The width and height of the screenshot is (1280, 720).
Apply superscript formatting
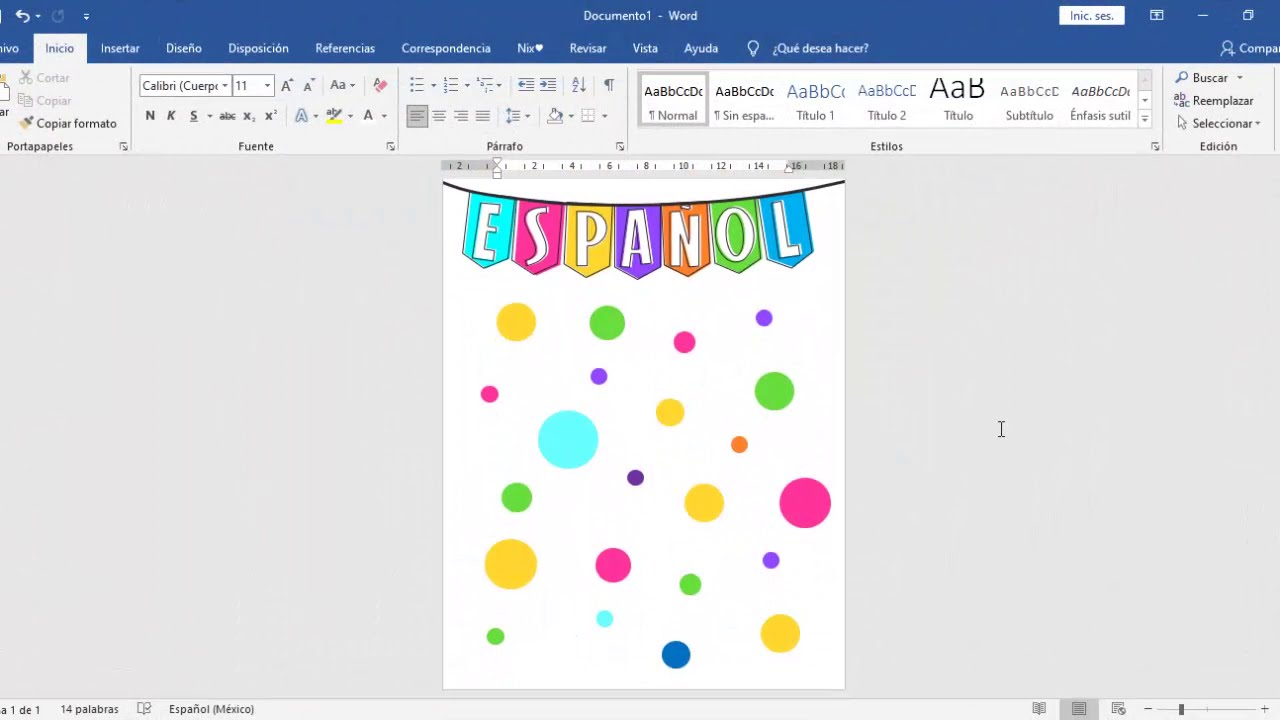(x=270, y=116)
